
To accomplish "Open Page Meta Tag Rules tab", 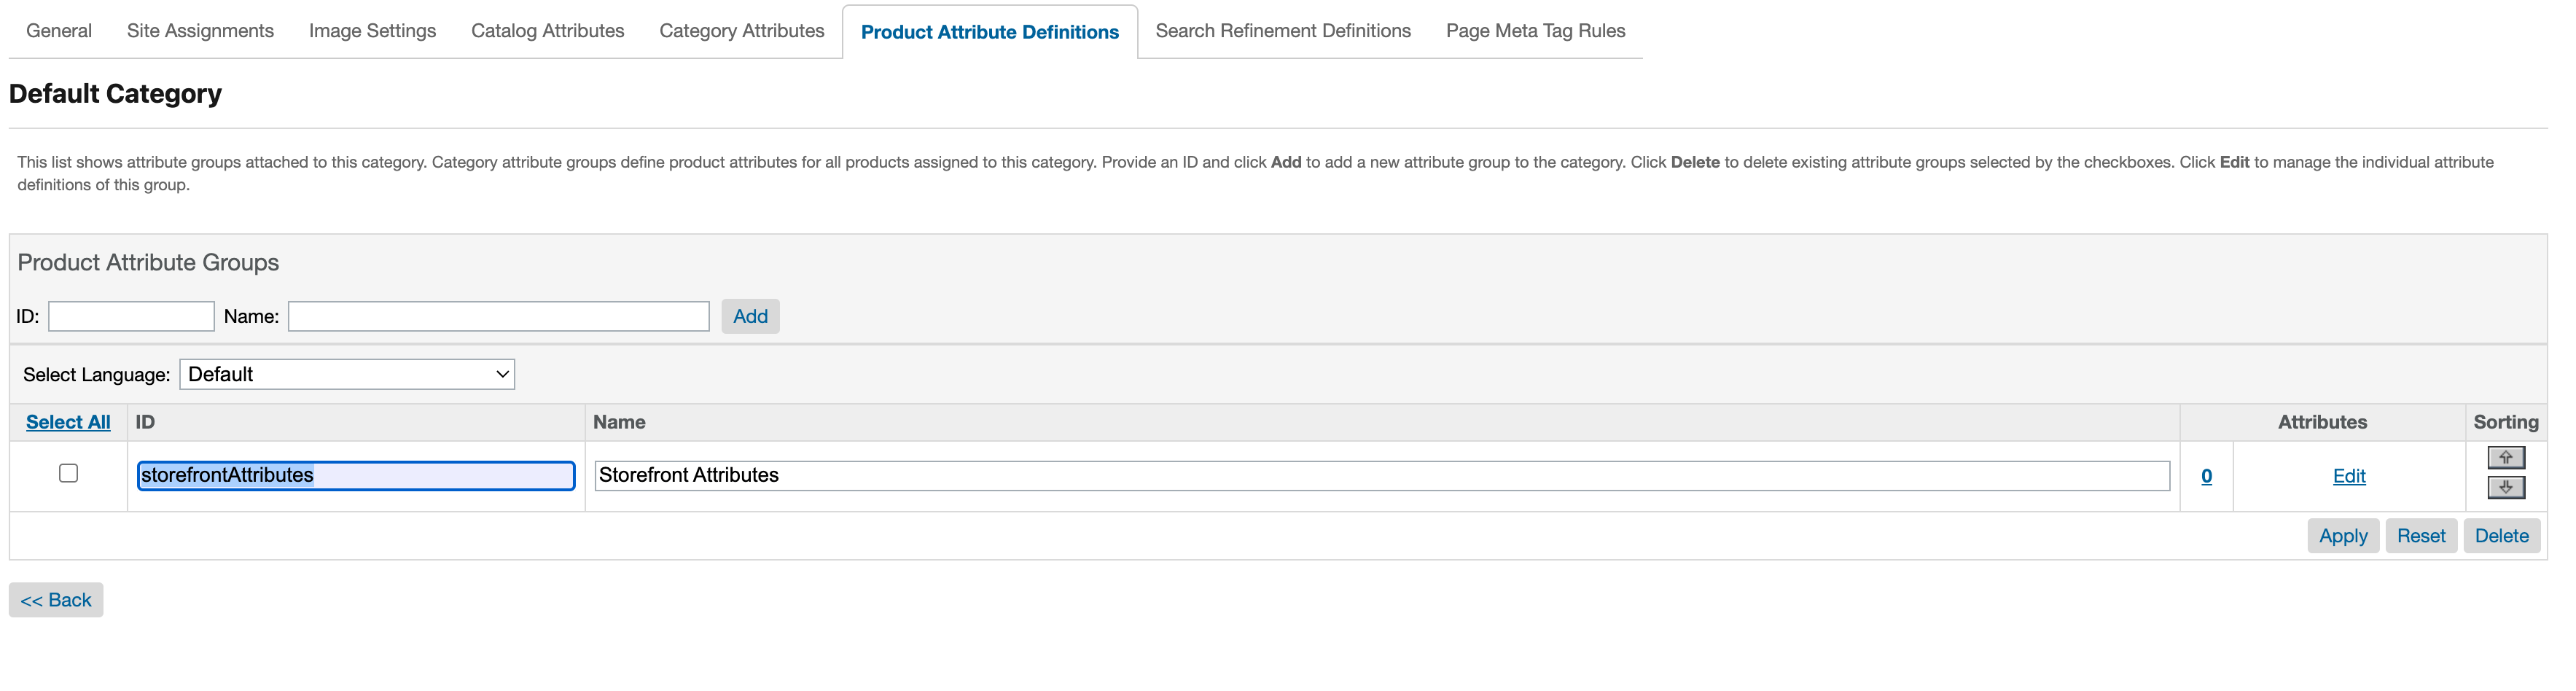I will (1535, 31).
